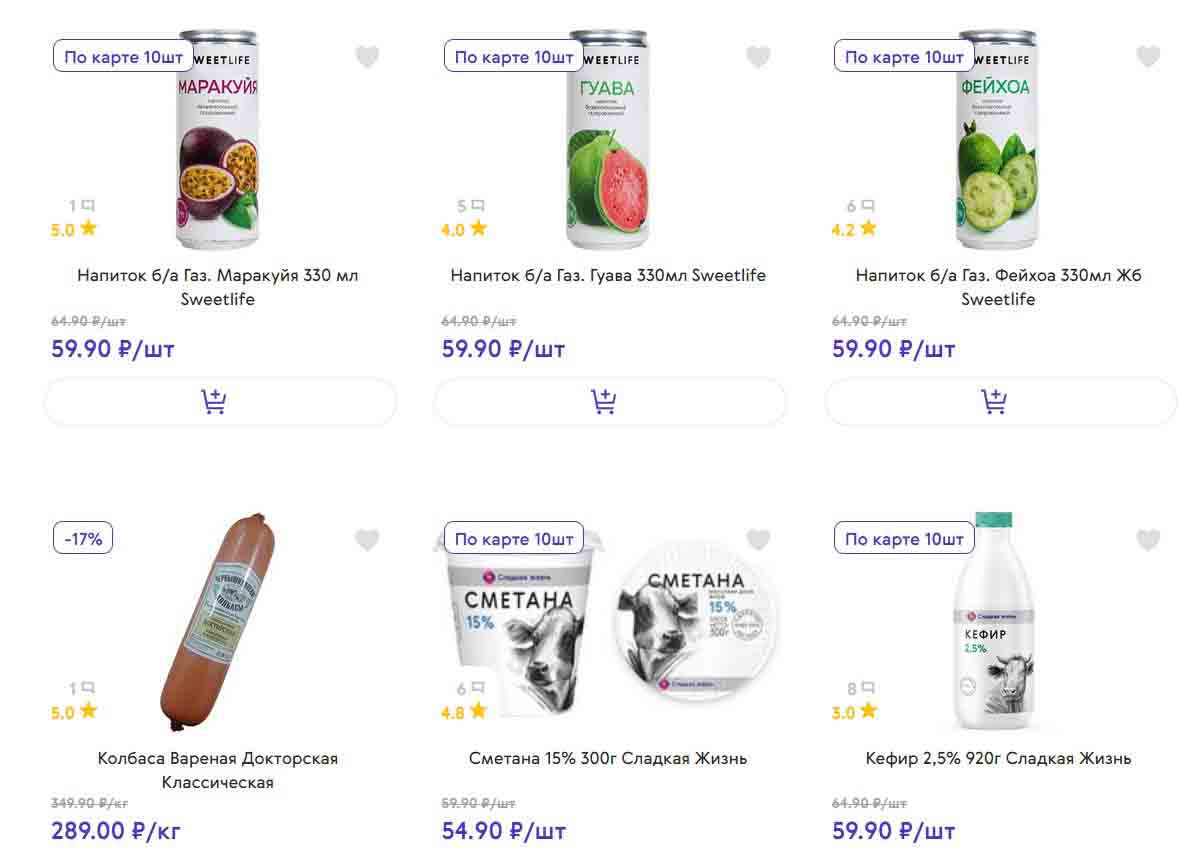Open Гуава drink reviews comment icon
1181x849 pixels.
click(477, 206)
